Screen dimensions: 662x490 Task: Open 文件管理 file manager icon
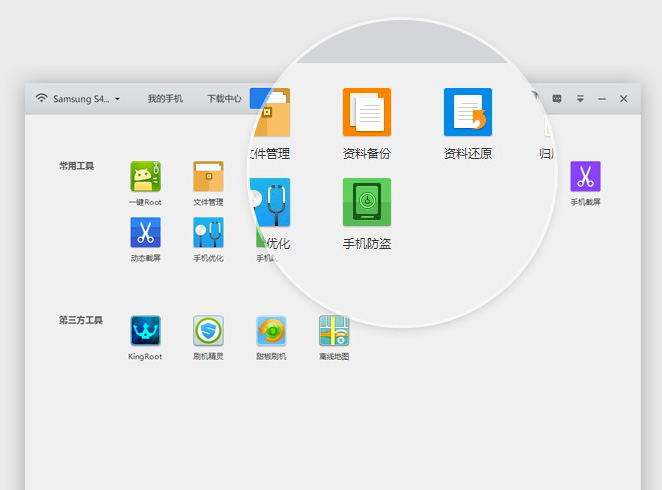(x=208, y=177)
